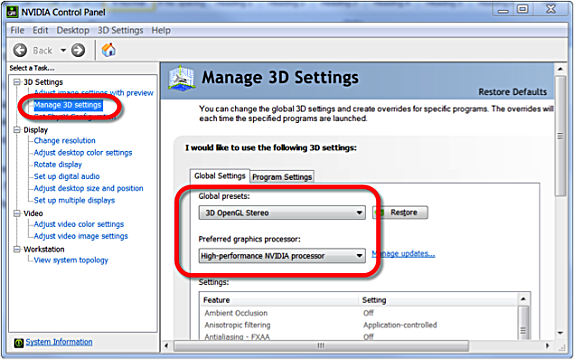Viewport: 574px width, 360px height.
Task: Open the Preferred graphics processor dropdown
Action: 282,256
